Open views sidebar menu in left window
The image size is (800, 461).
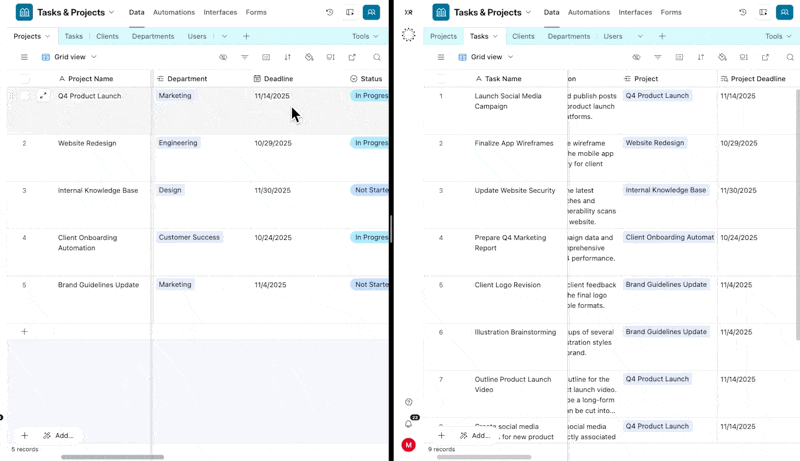click(x=24, y=57)
